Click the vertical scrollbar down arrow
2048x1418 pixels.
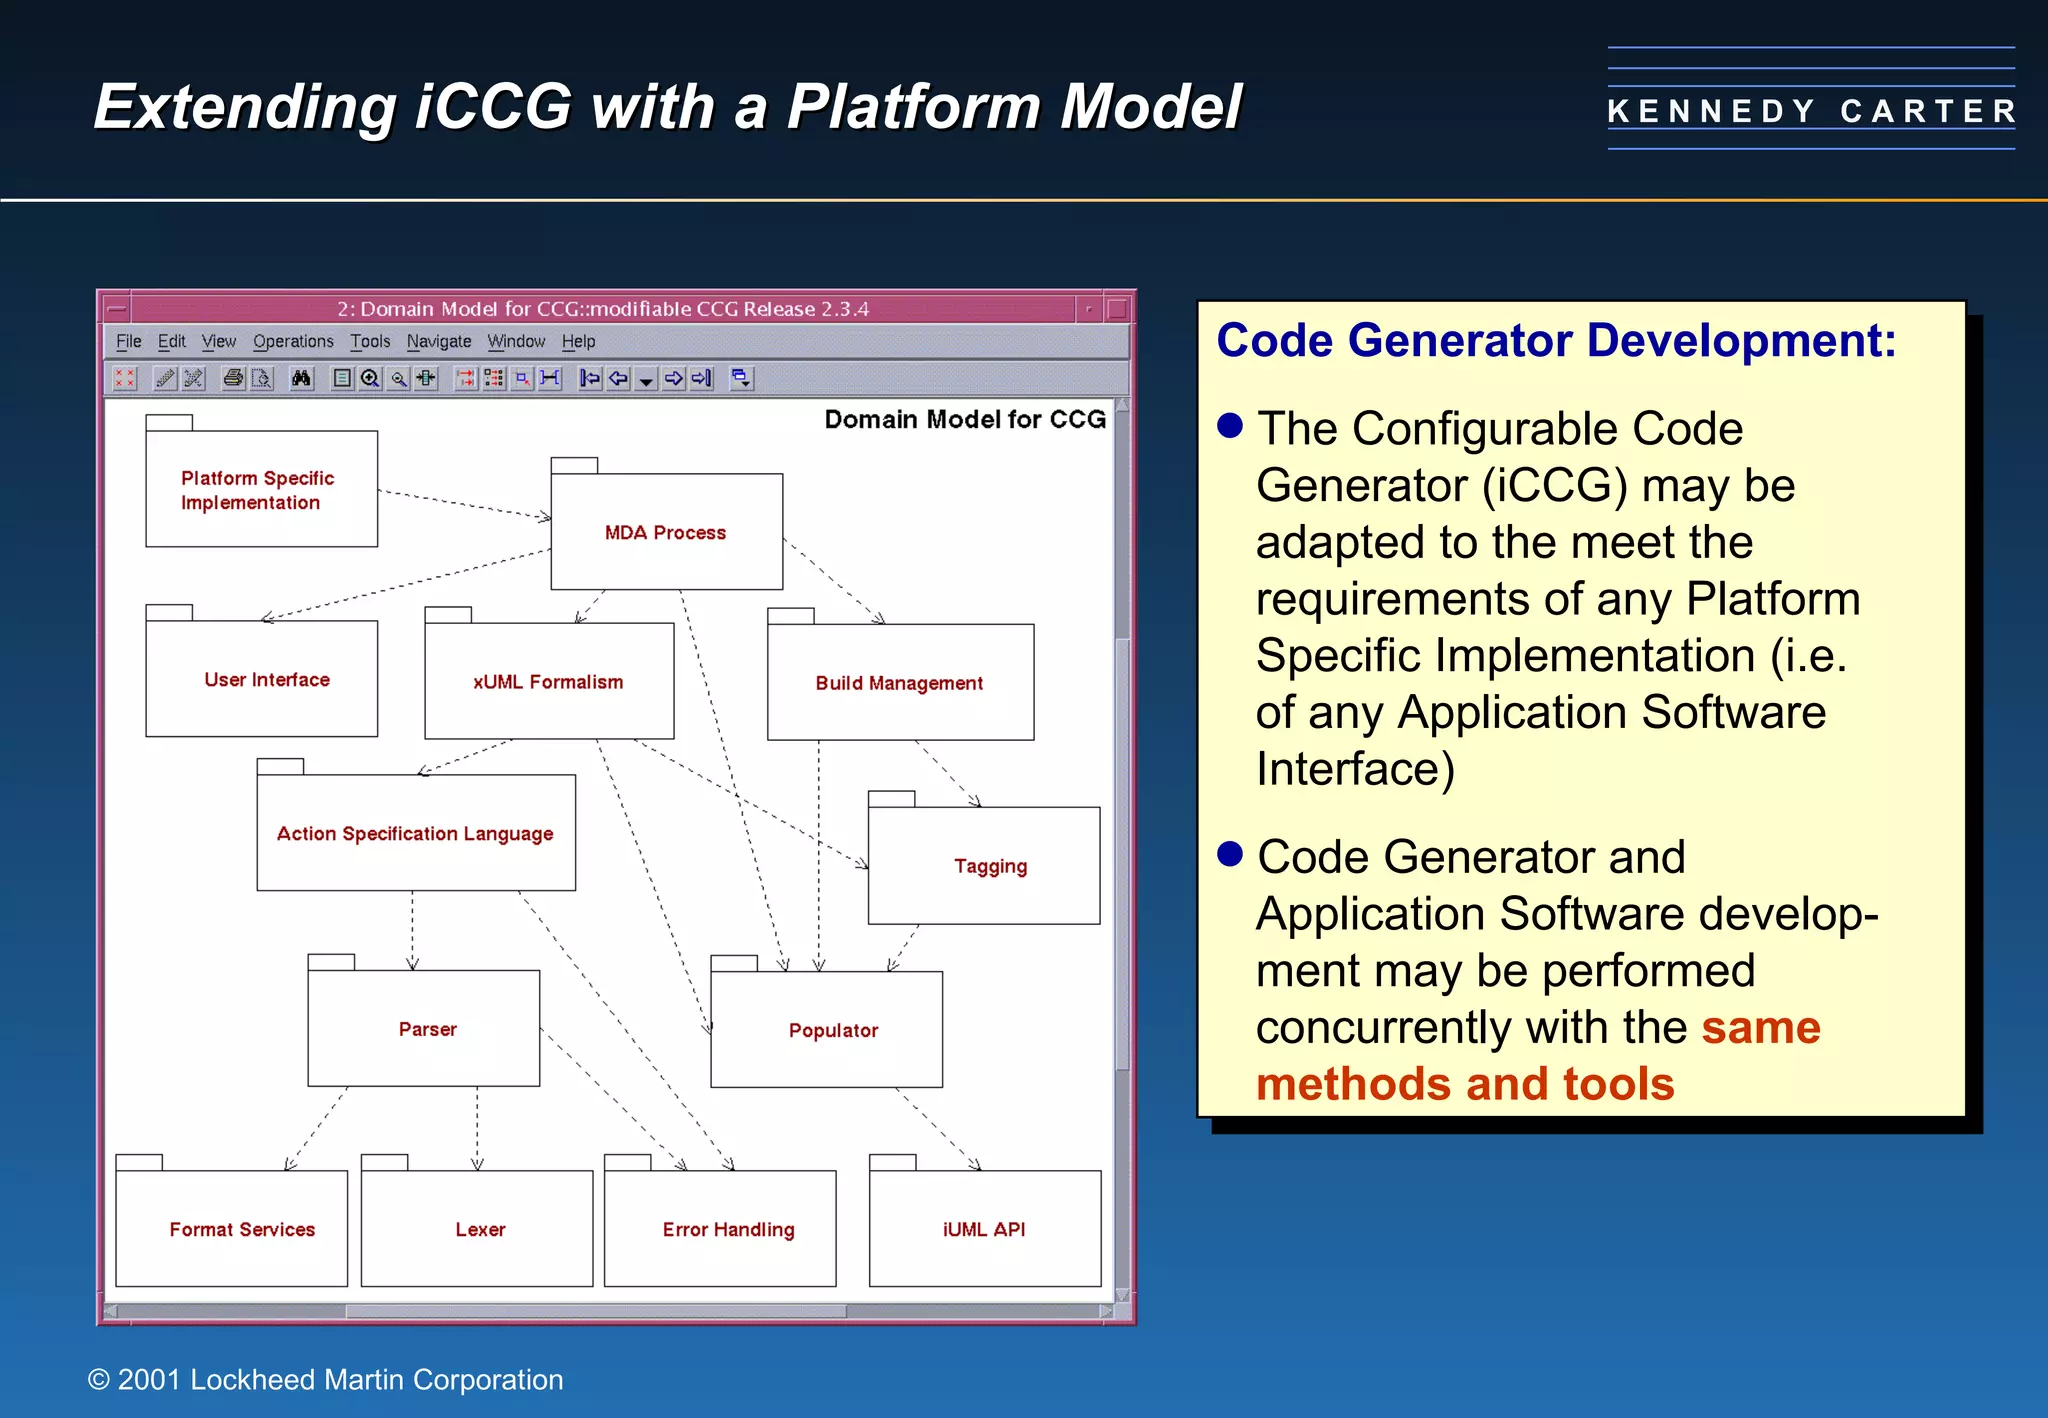(1122, 1295)
